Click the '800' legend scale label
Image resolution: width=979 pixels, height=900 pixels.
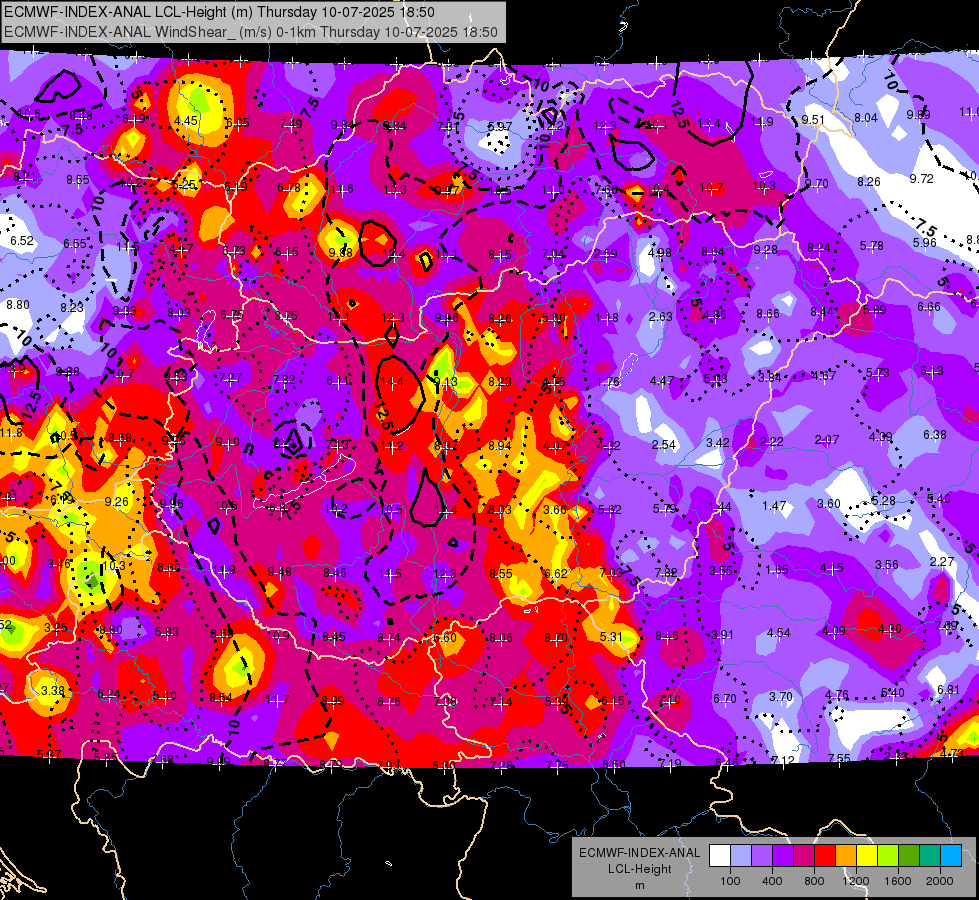coord(814,881)
